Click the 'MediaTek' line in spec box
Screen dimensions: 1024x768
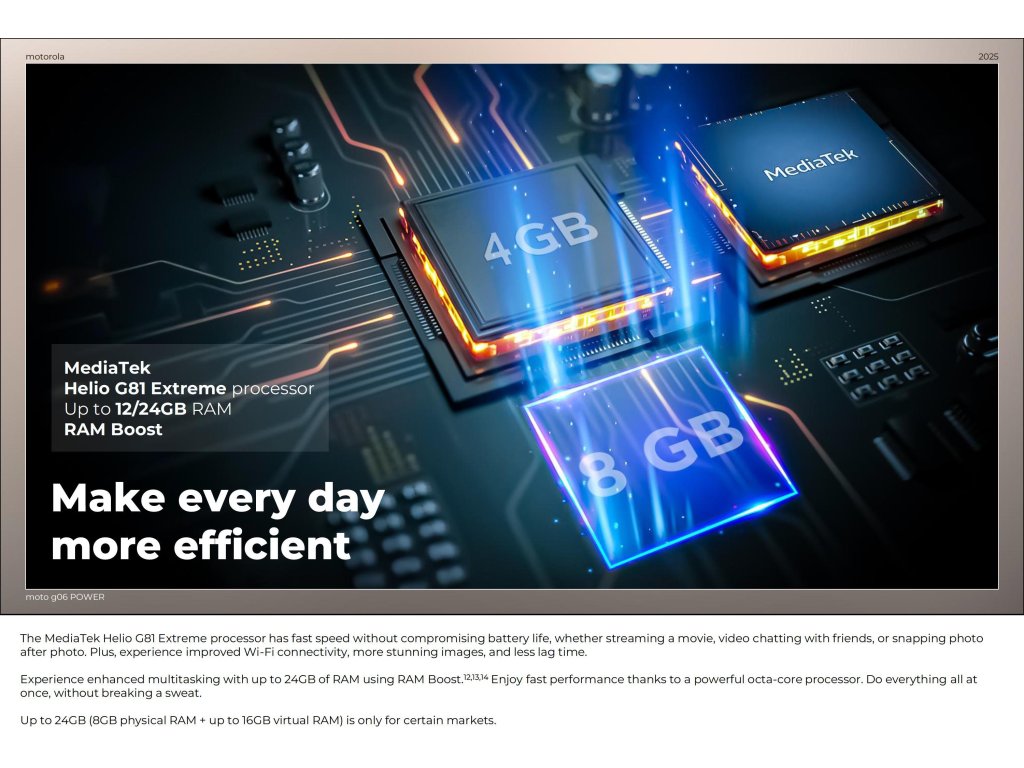tap(107, 368)
